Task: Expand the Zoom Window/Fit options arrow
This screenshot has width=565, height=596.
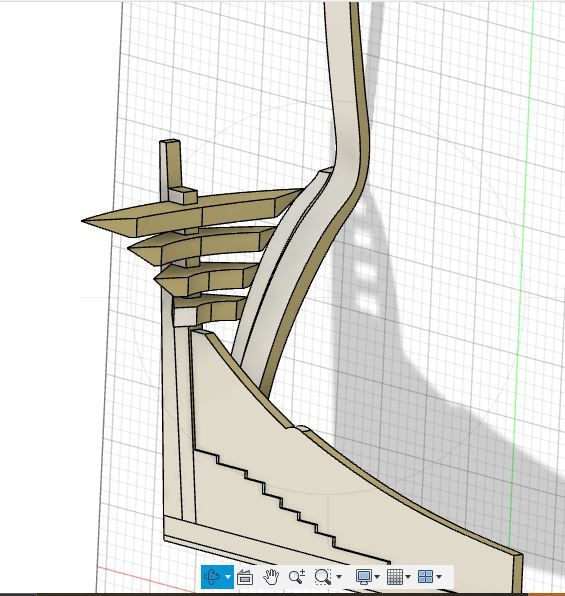Action: click(x=339, y=577)
